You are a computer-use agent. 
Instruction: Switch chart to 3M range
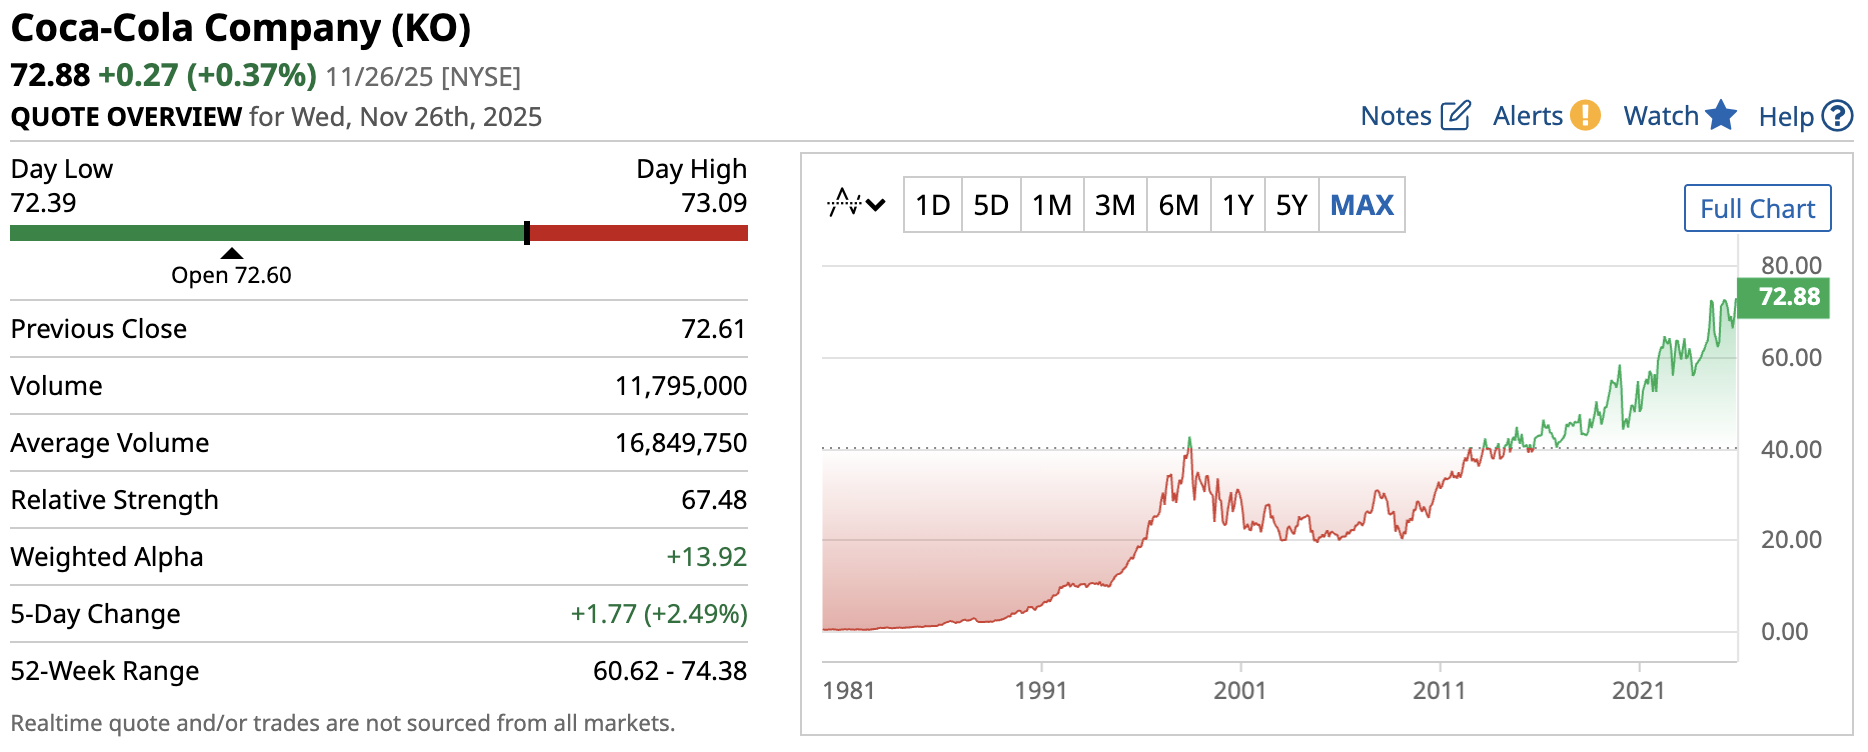click(1115, 206)
